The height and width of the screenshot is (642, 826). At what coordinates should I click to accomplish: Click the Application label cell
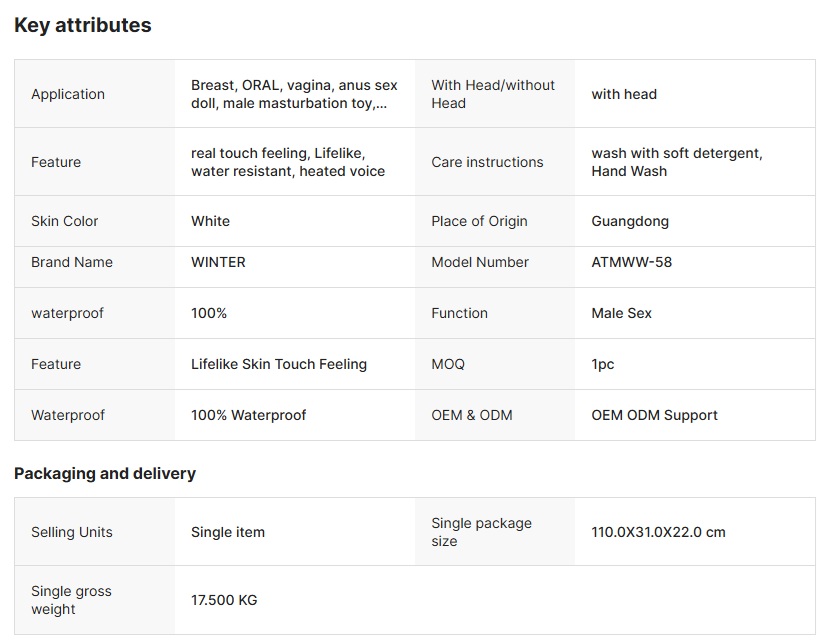tap(68, 94)
